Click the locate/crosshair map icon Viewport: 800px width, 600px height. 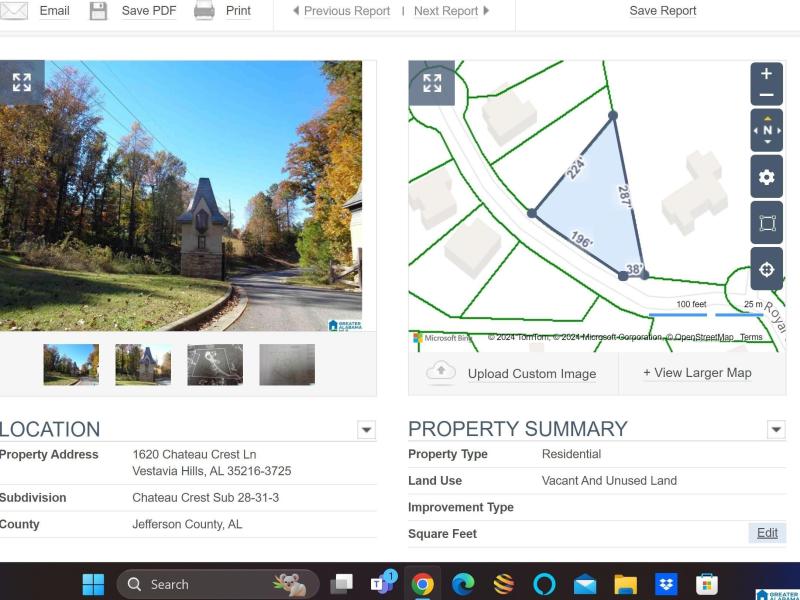767,269
